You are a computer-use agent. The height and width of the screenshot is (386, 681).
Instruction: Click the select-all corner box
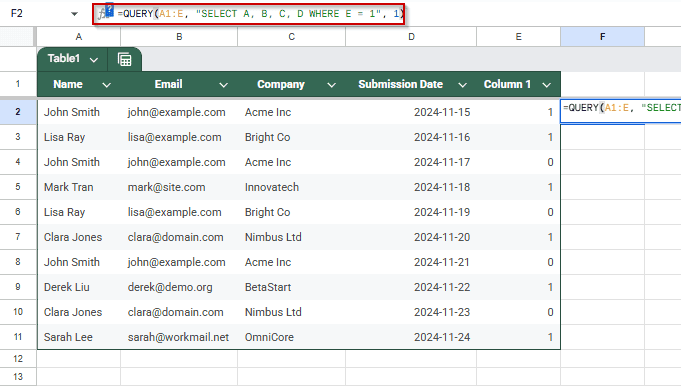tap(17, 37)
